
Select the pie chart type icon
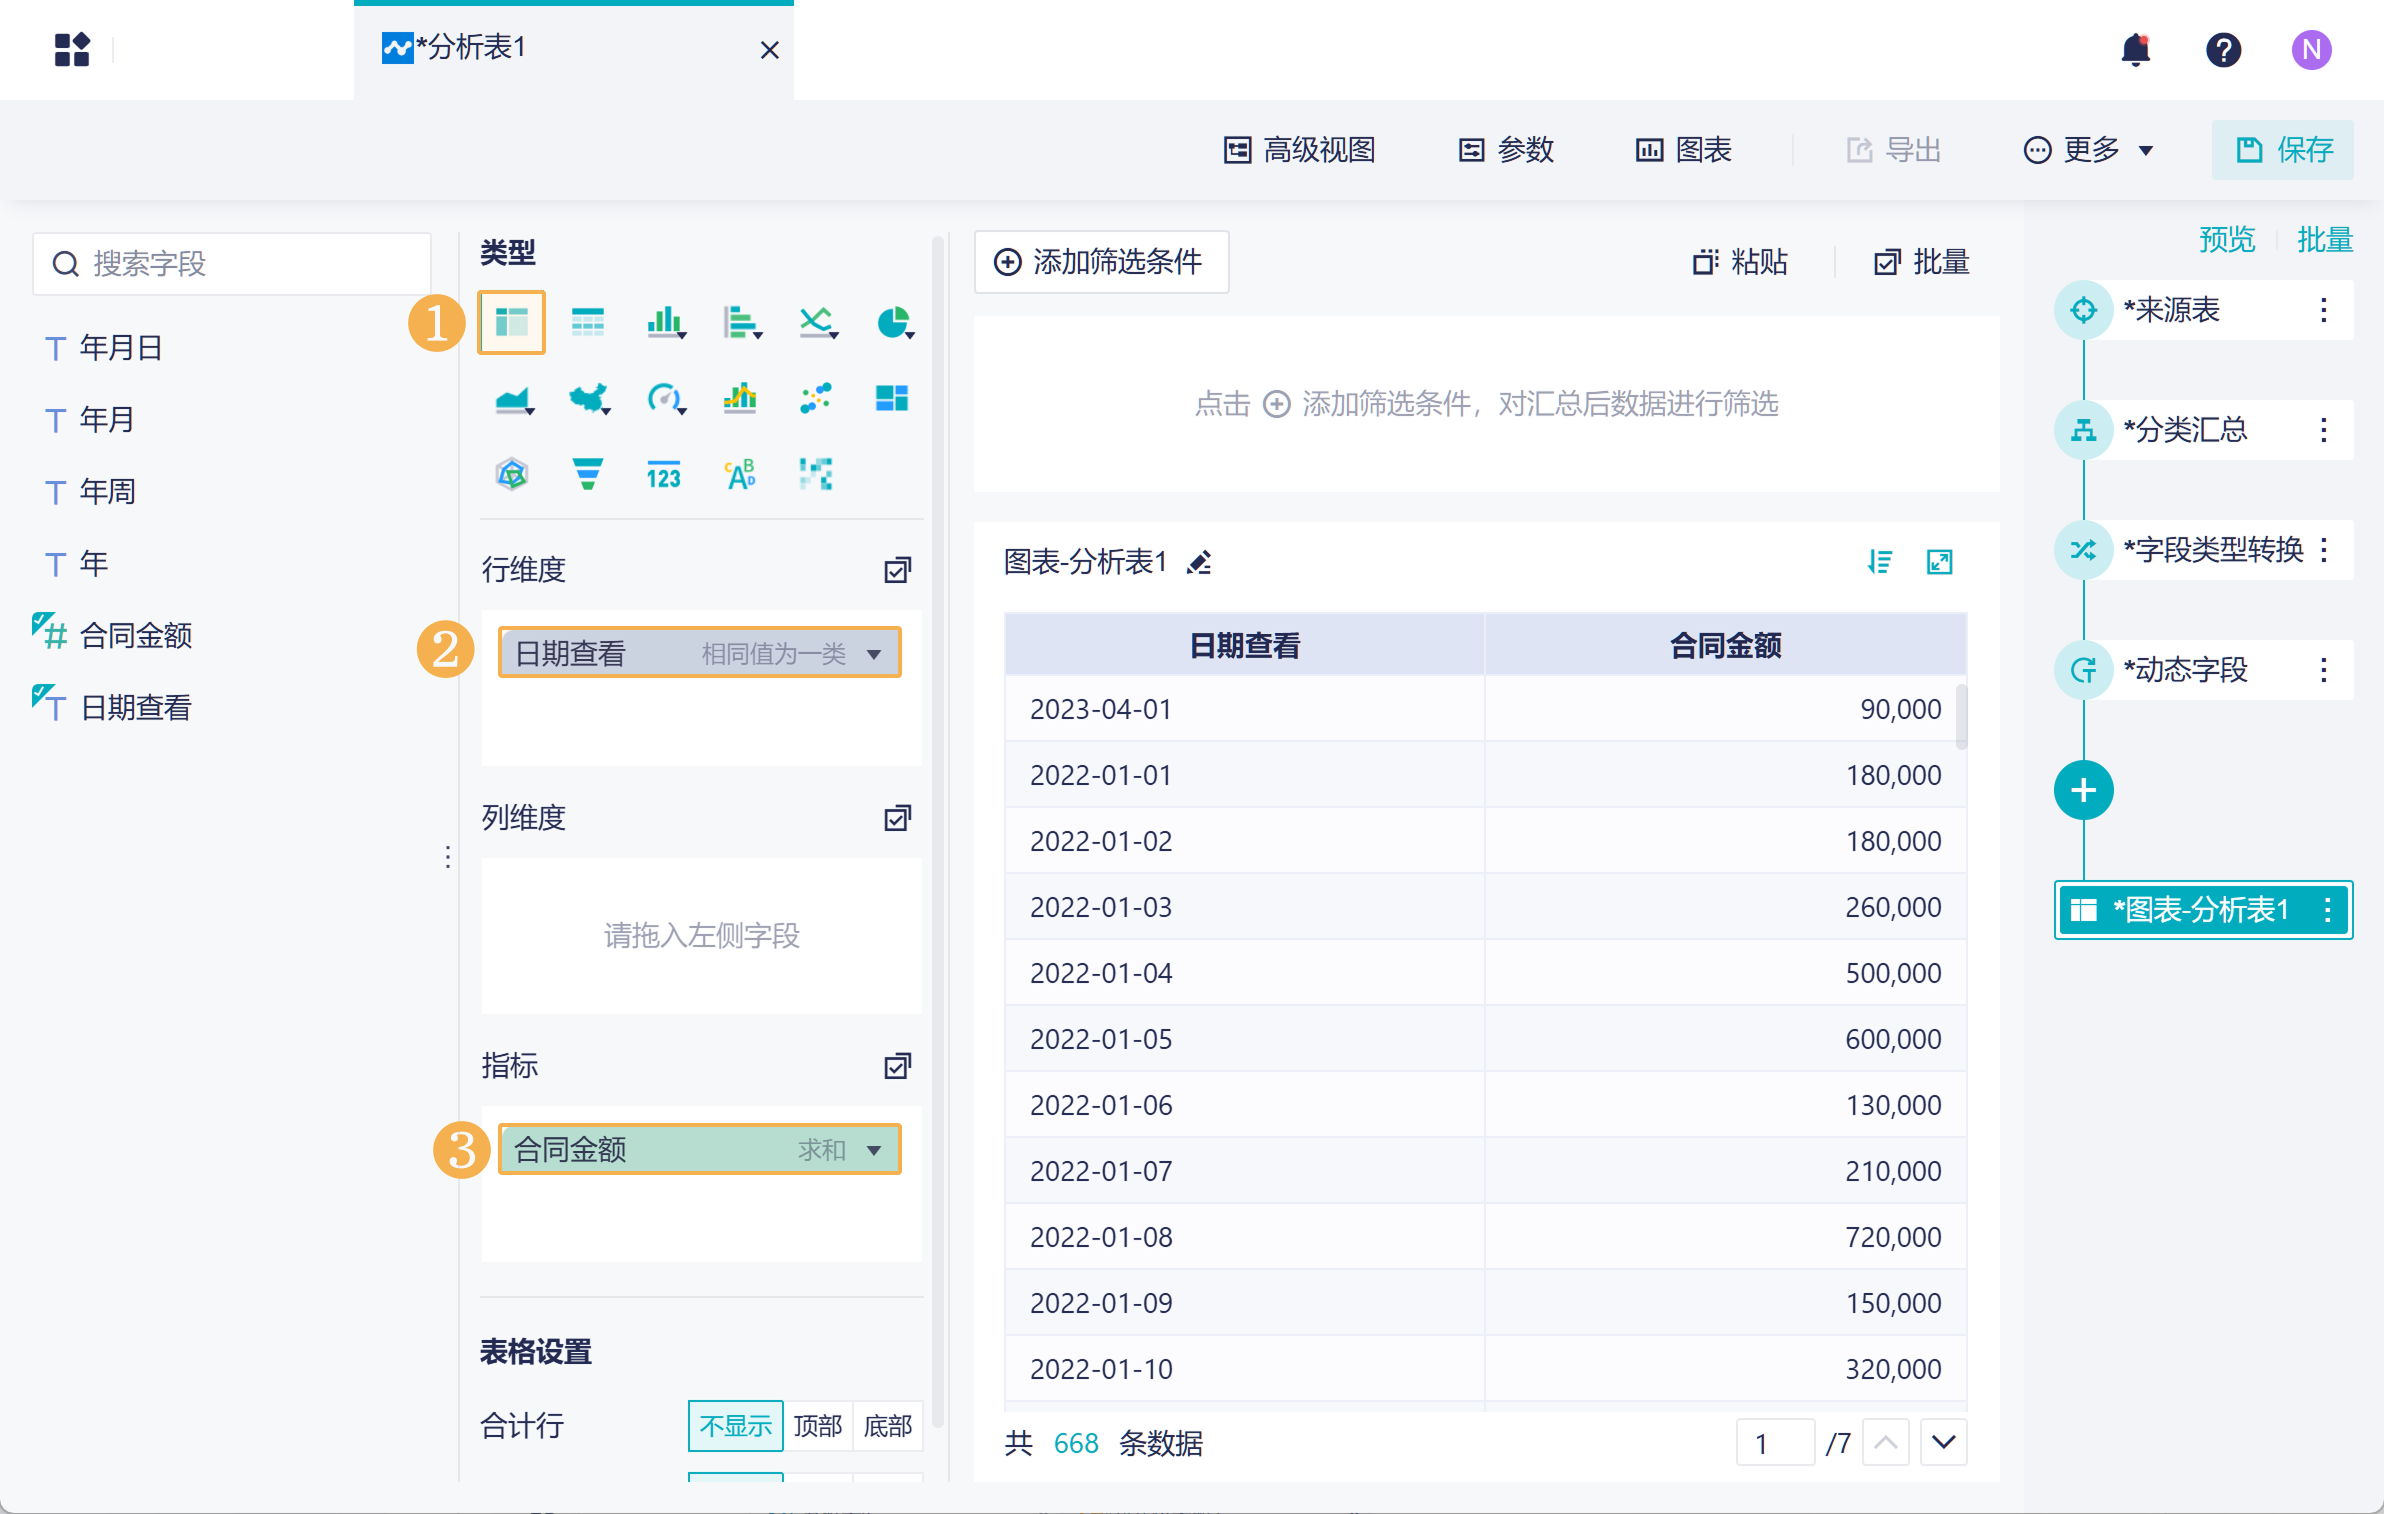coord(893,323)
